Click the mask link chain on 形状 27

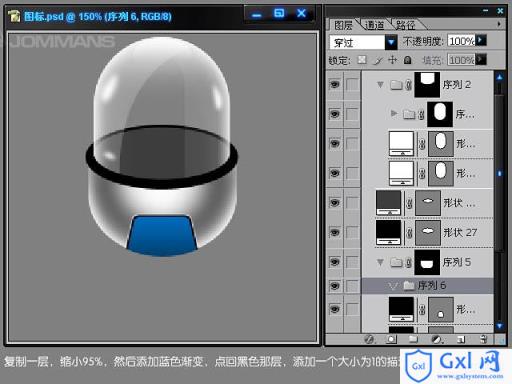[x=409, y=233]
